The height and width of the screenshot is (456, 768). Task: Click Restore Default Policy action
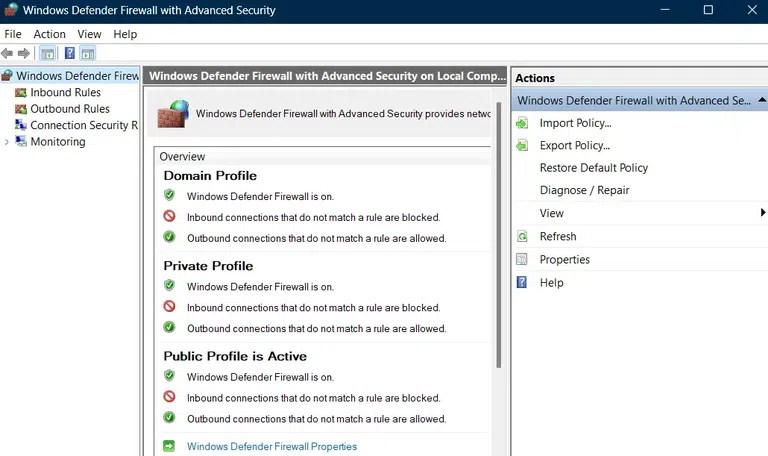(594, 168)
